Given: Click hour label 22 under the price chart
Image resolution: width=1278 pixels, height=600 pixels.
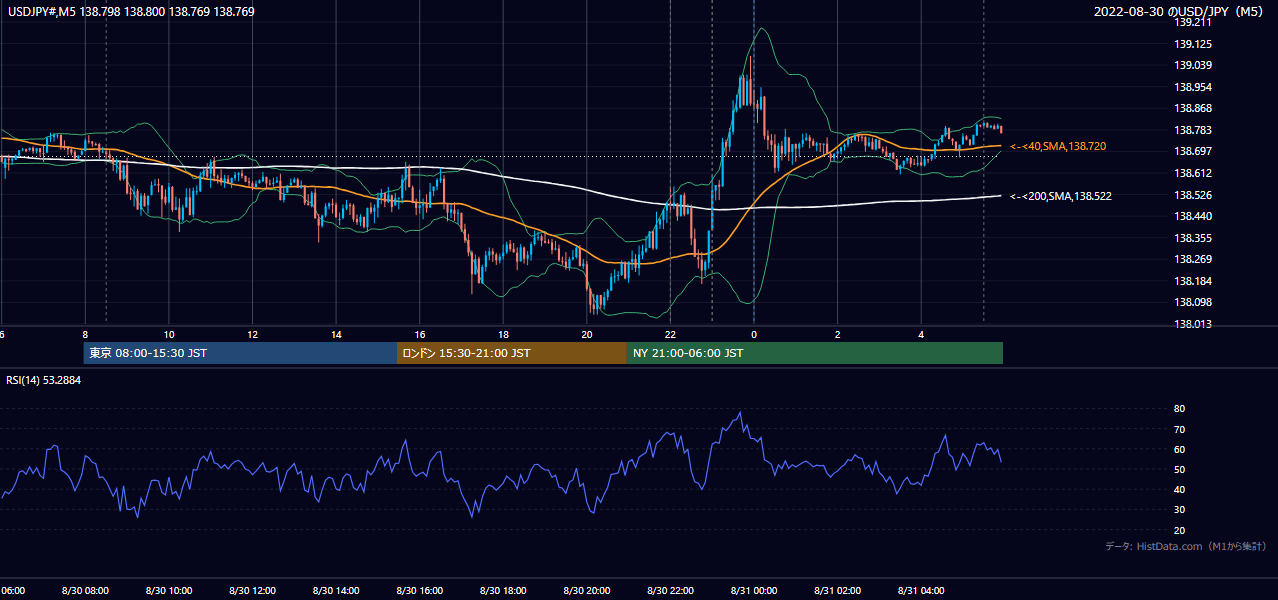Looking at the screenshot, I should (670, 334).
